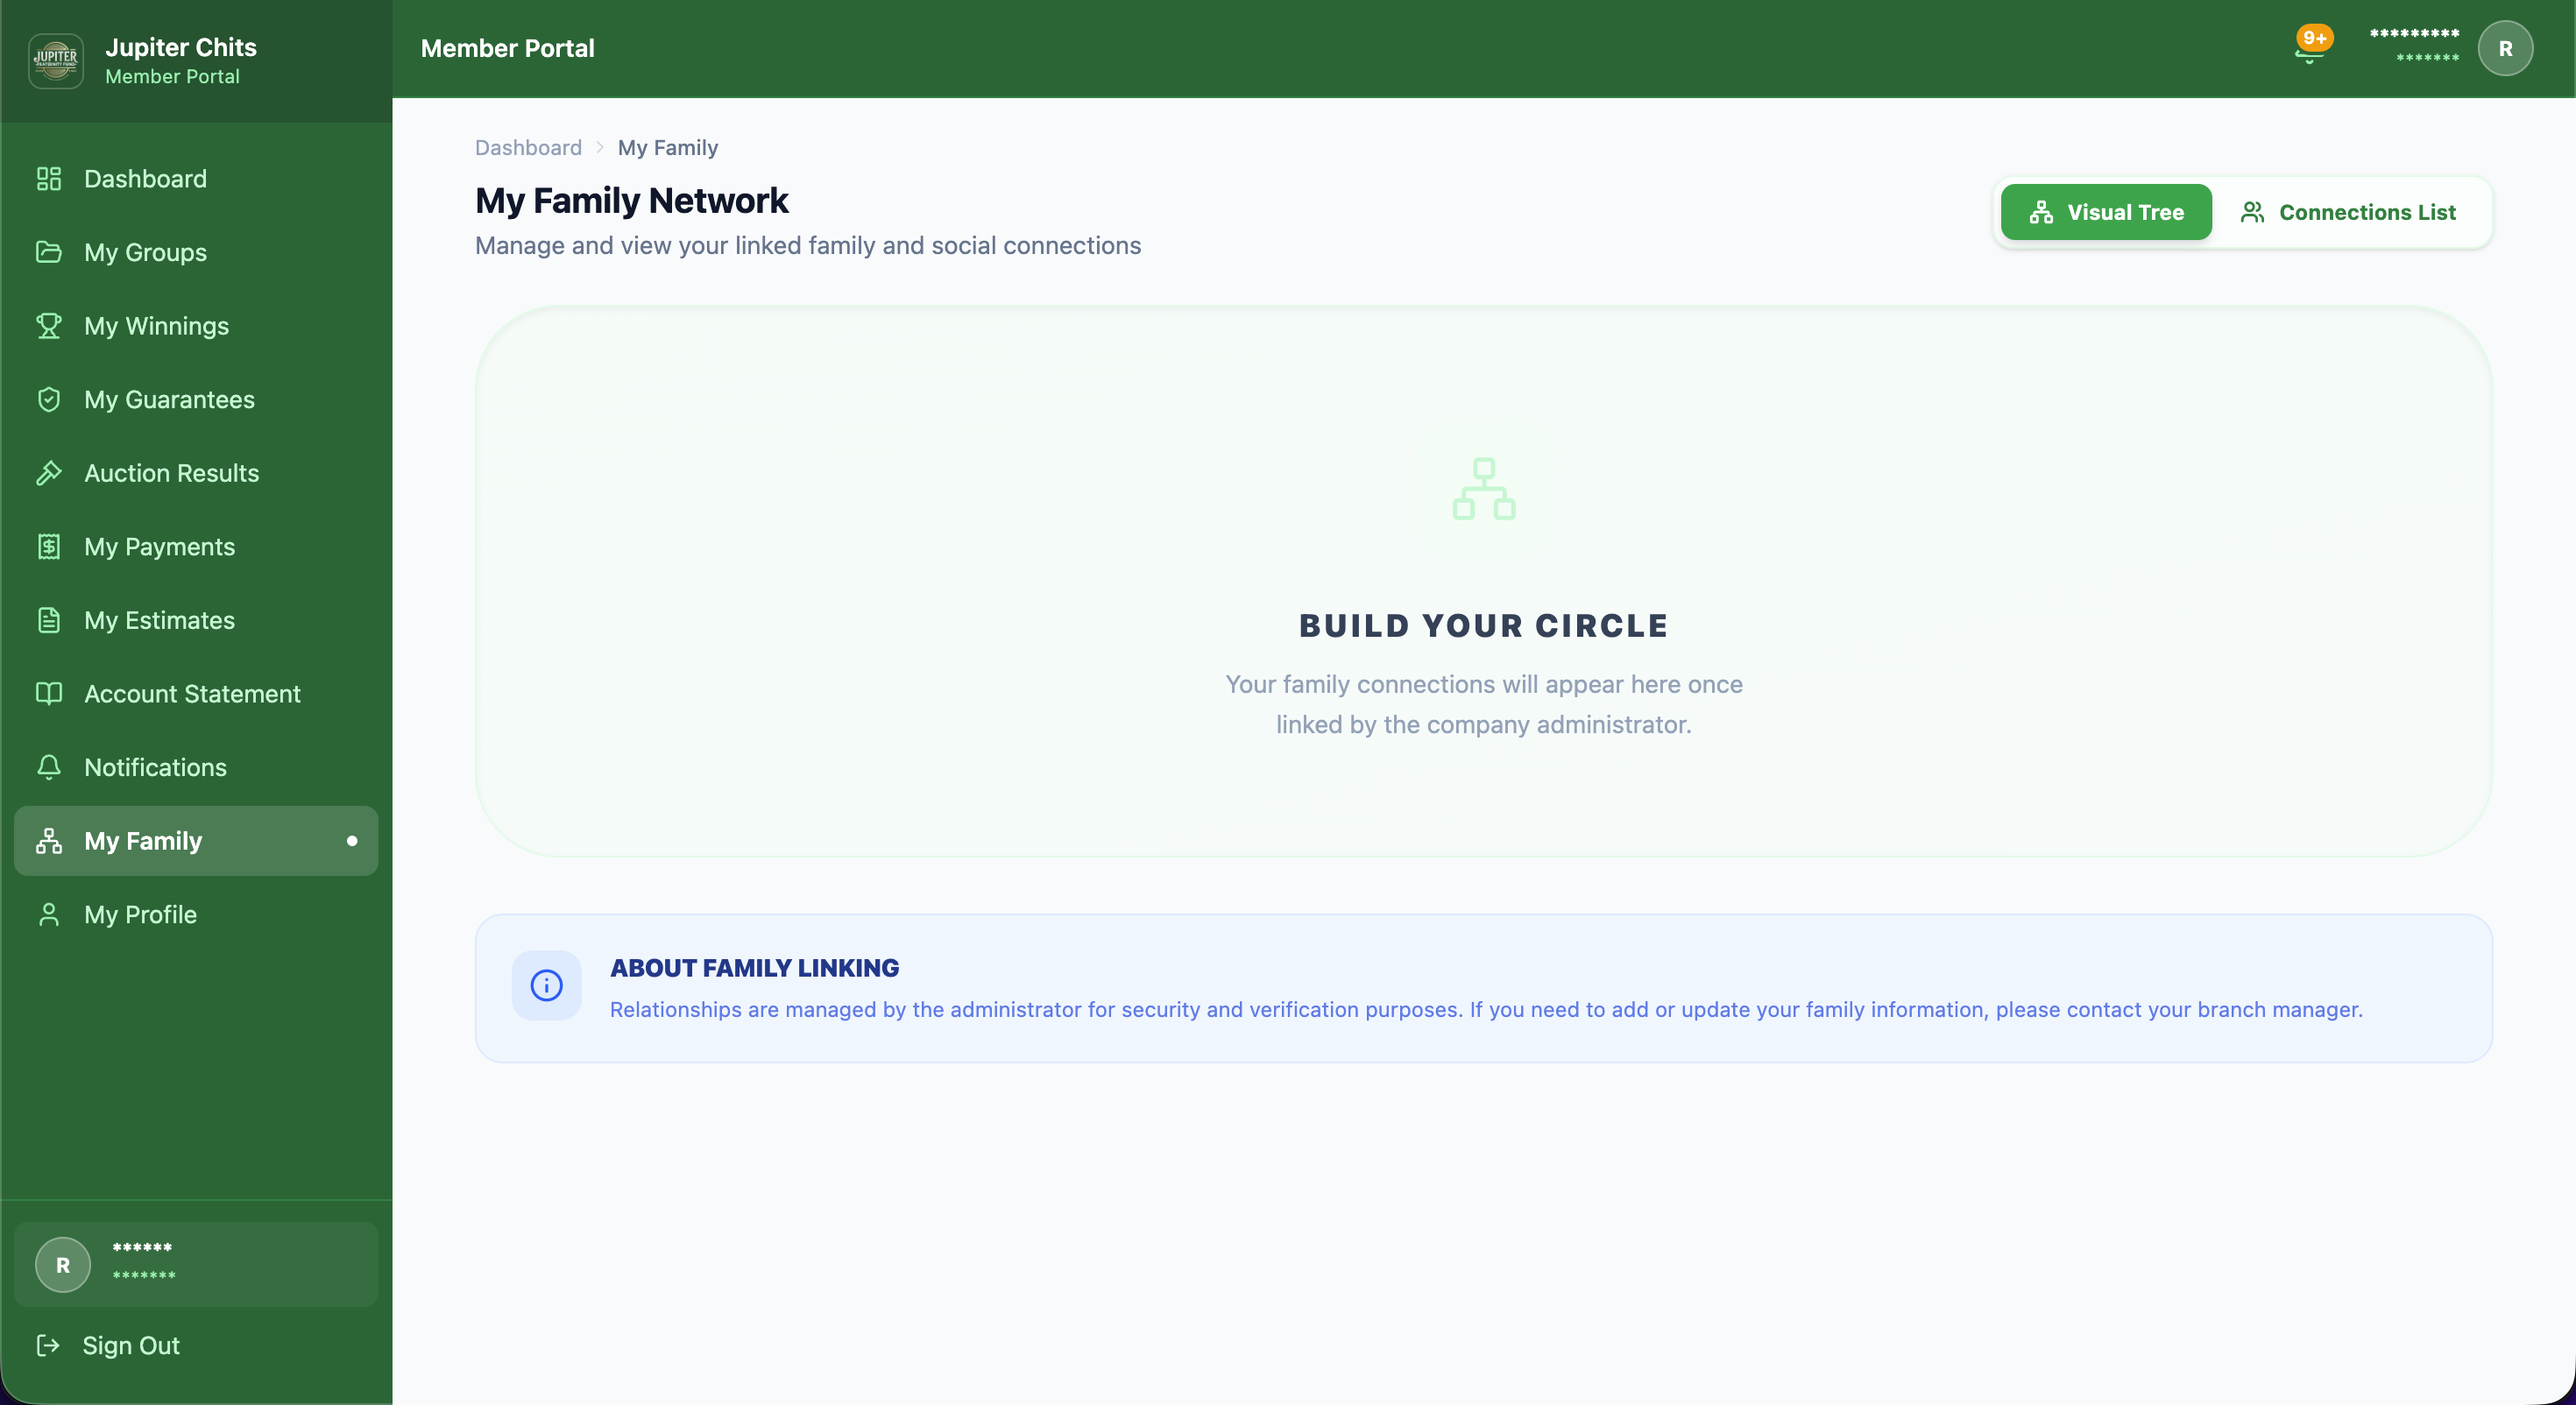
Task: Enable the Visual Tree view
Action: pyautogui.click(x=2106, y=211)
